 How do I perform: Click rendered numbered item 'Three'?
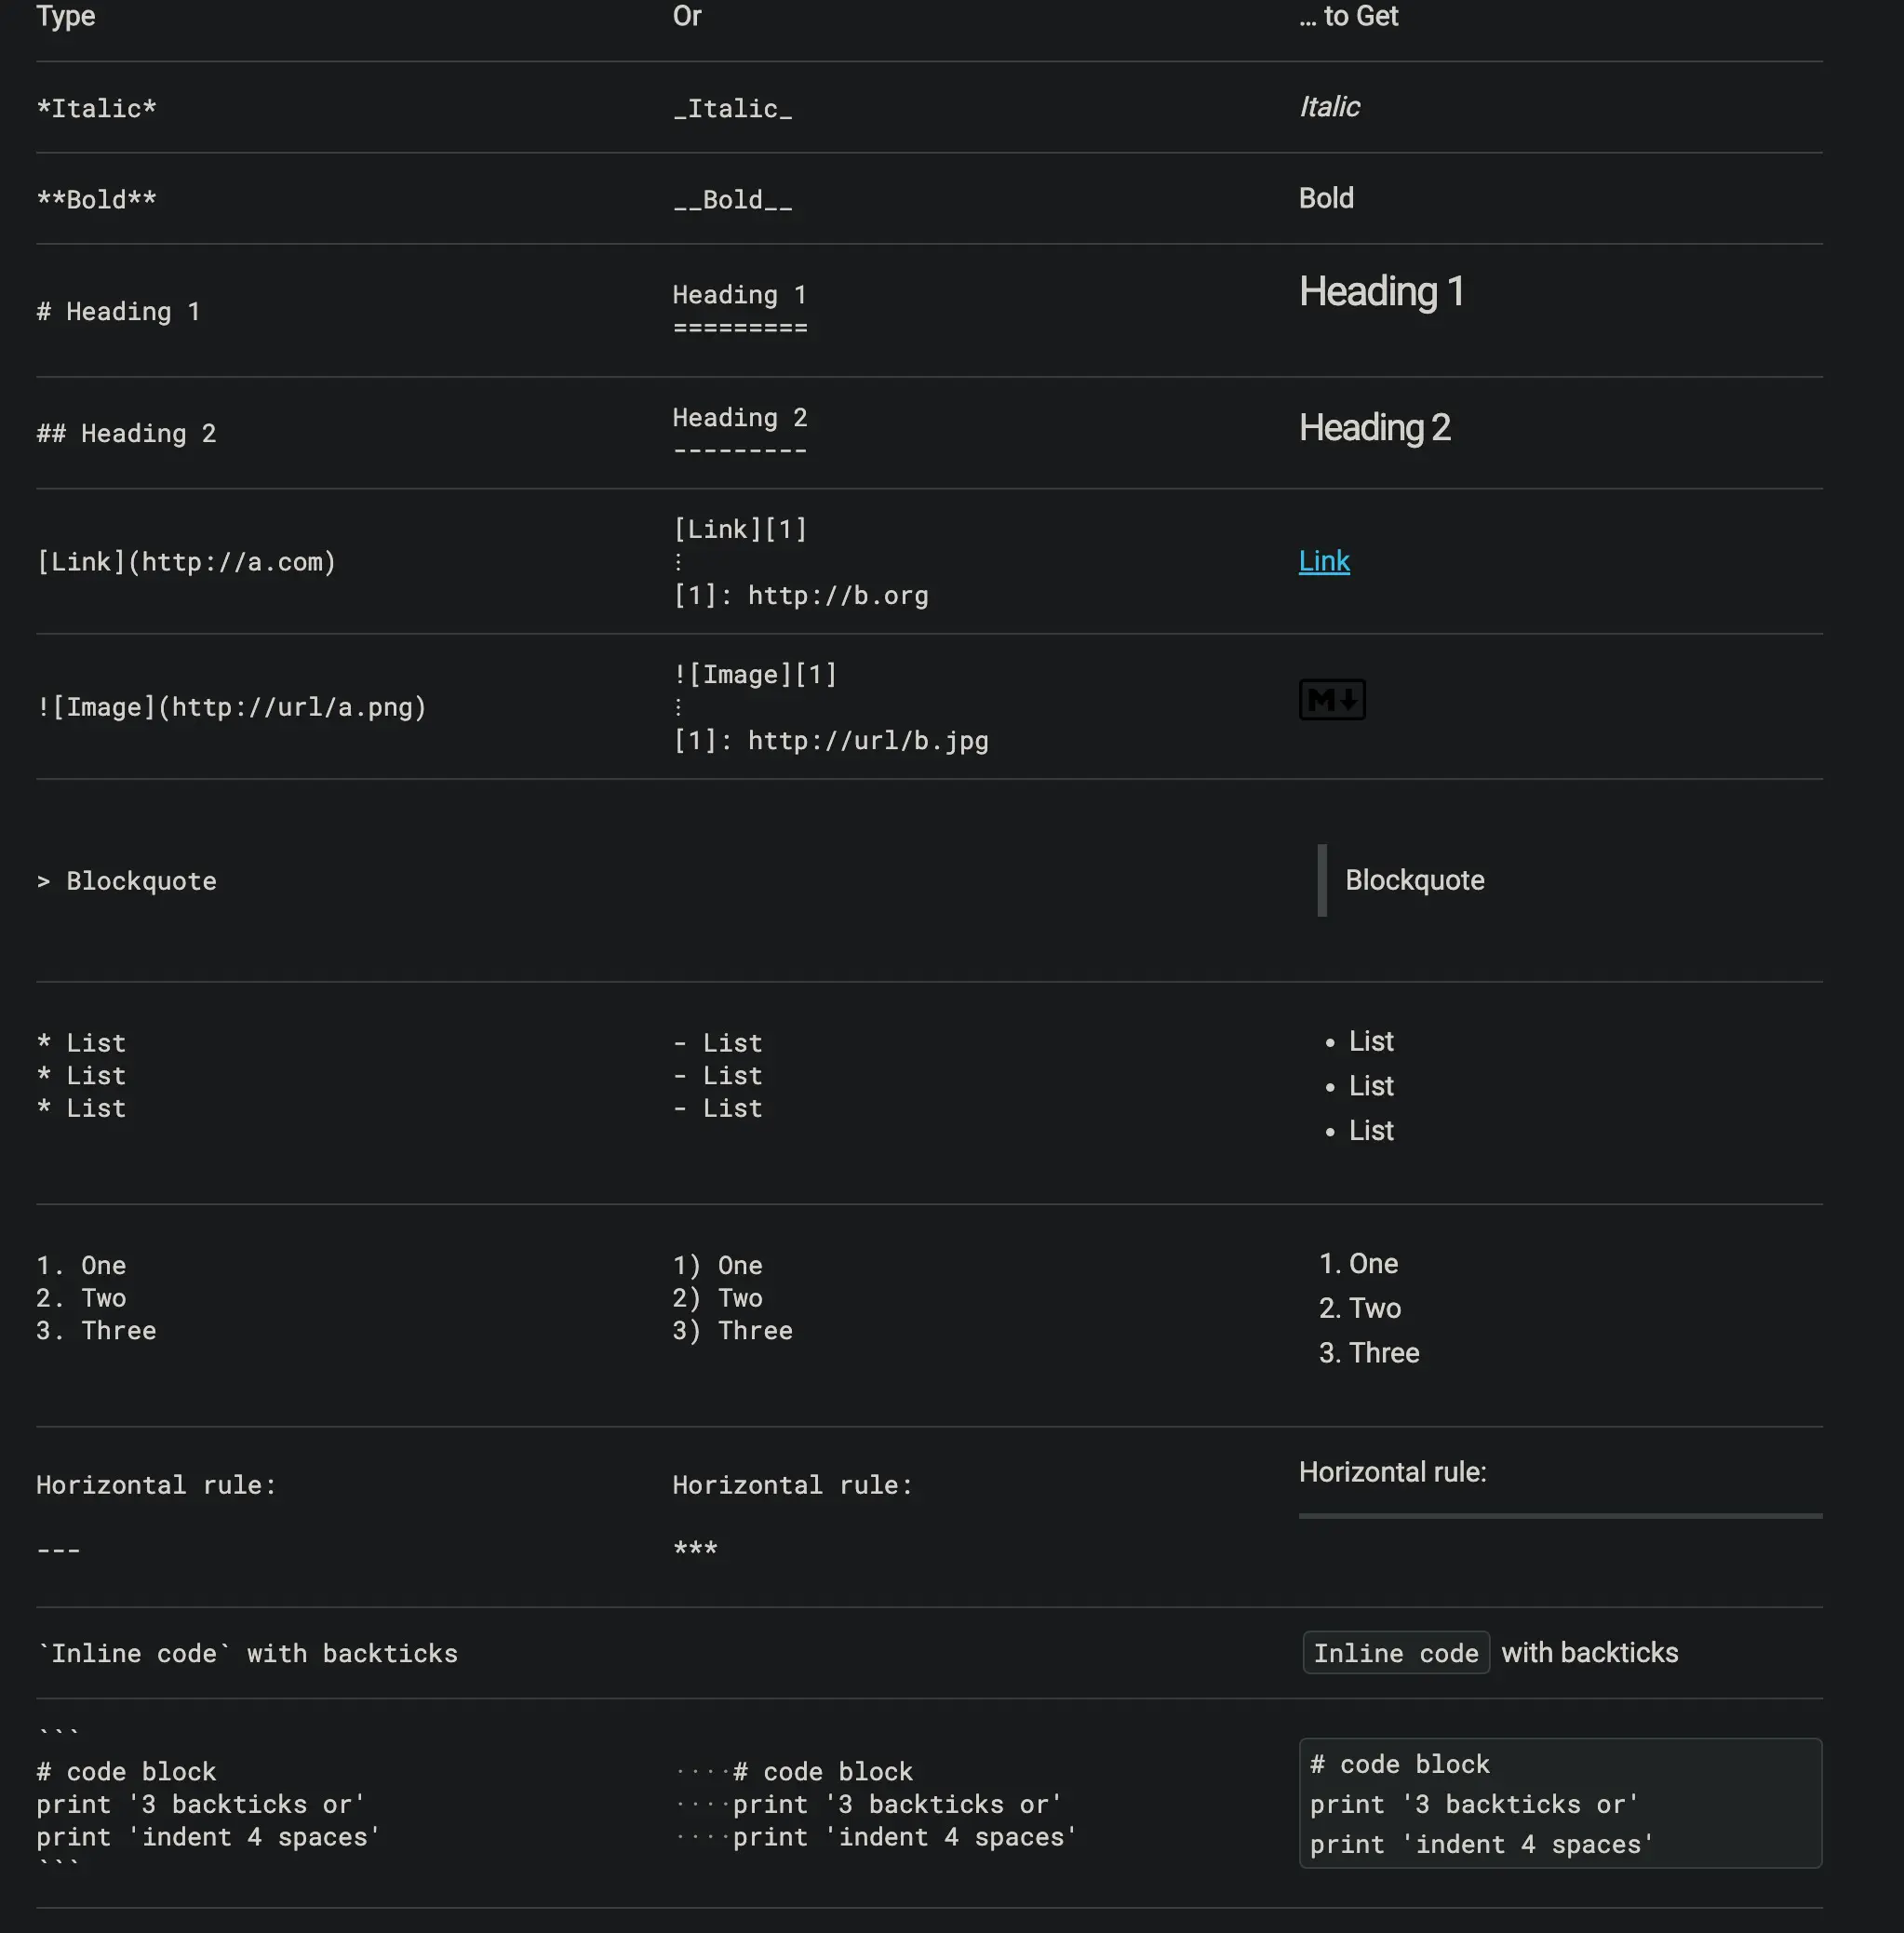coord(1383,1353)
